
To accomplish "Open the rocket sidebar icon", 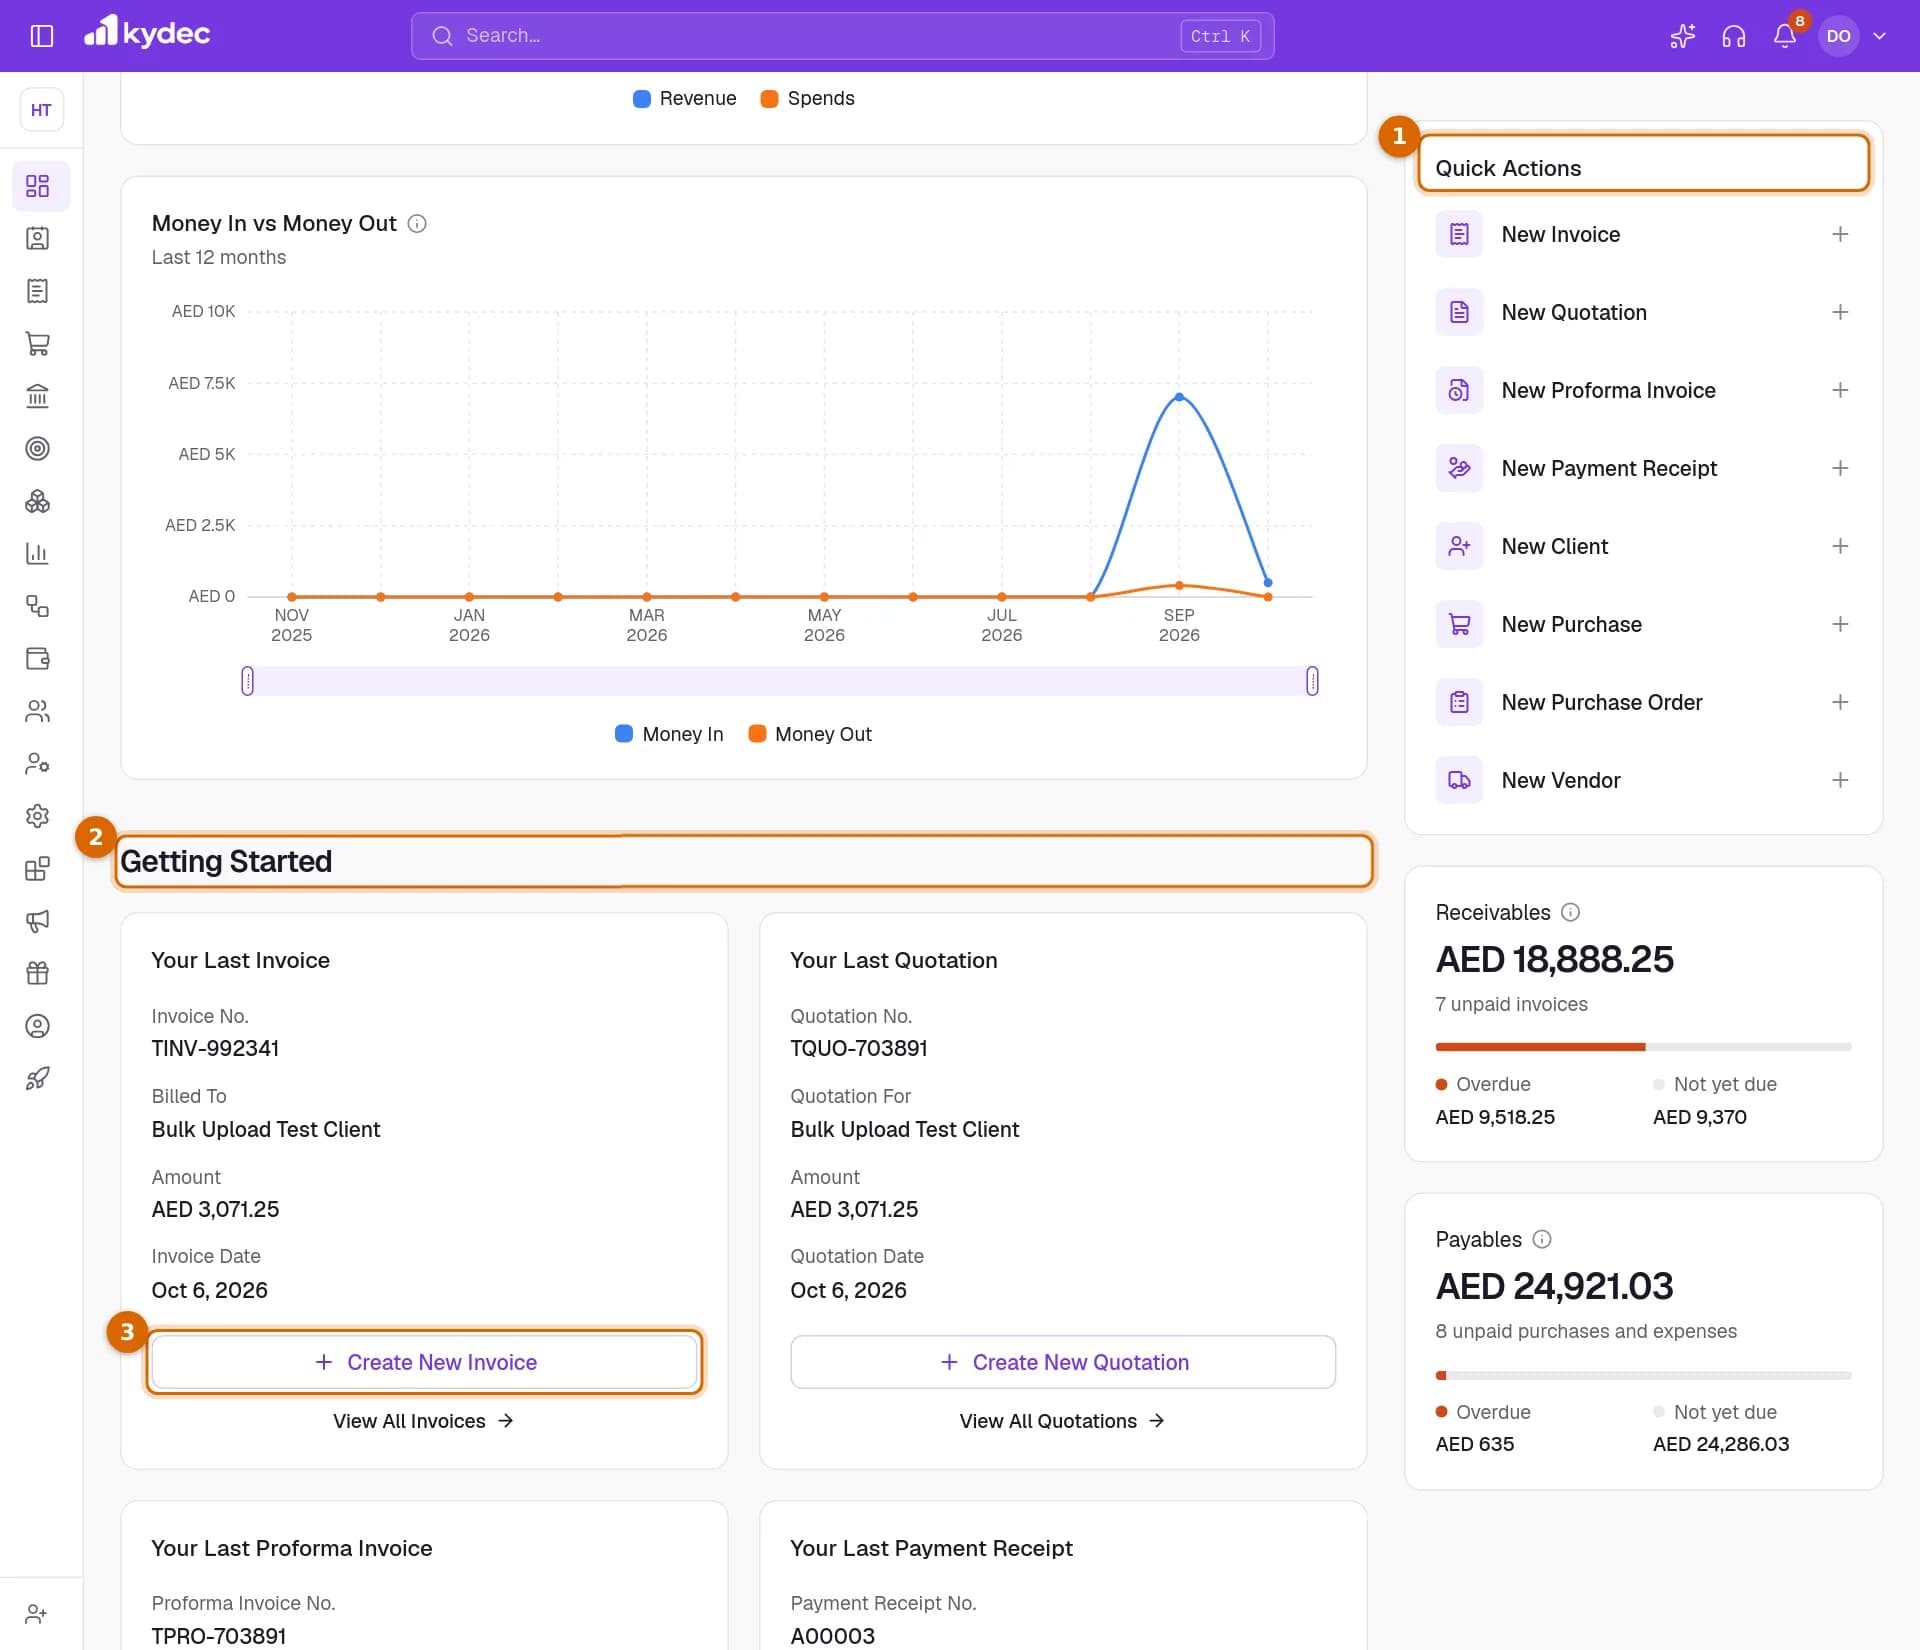I will pos(38,1078).
